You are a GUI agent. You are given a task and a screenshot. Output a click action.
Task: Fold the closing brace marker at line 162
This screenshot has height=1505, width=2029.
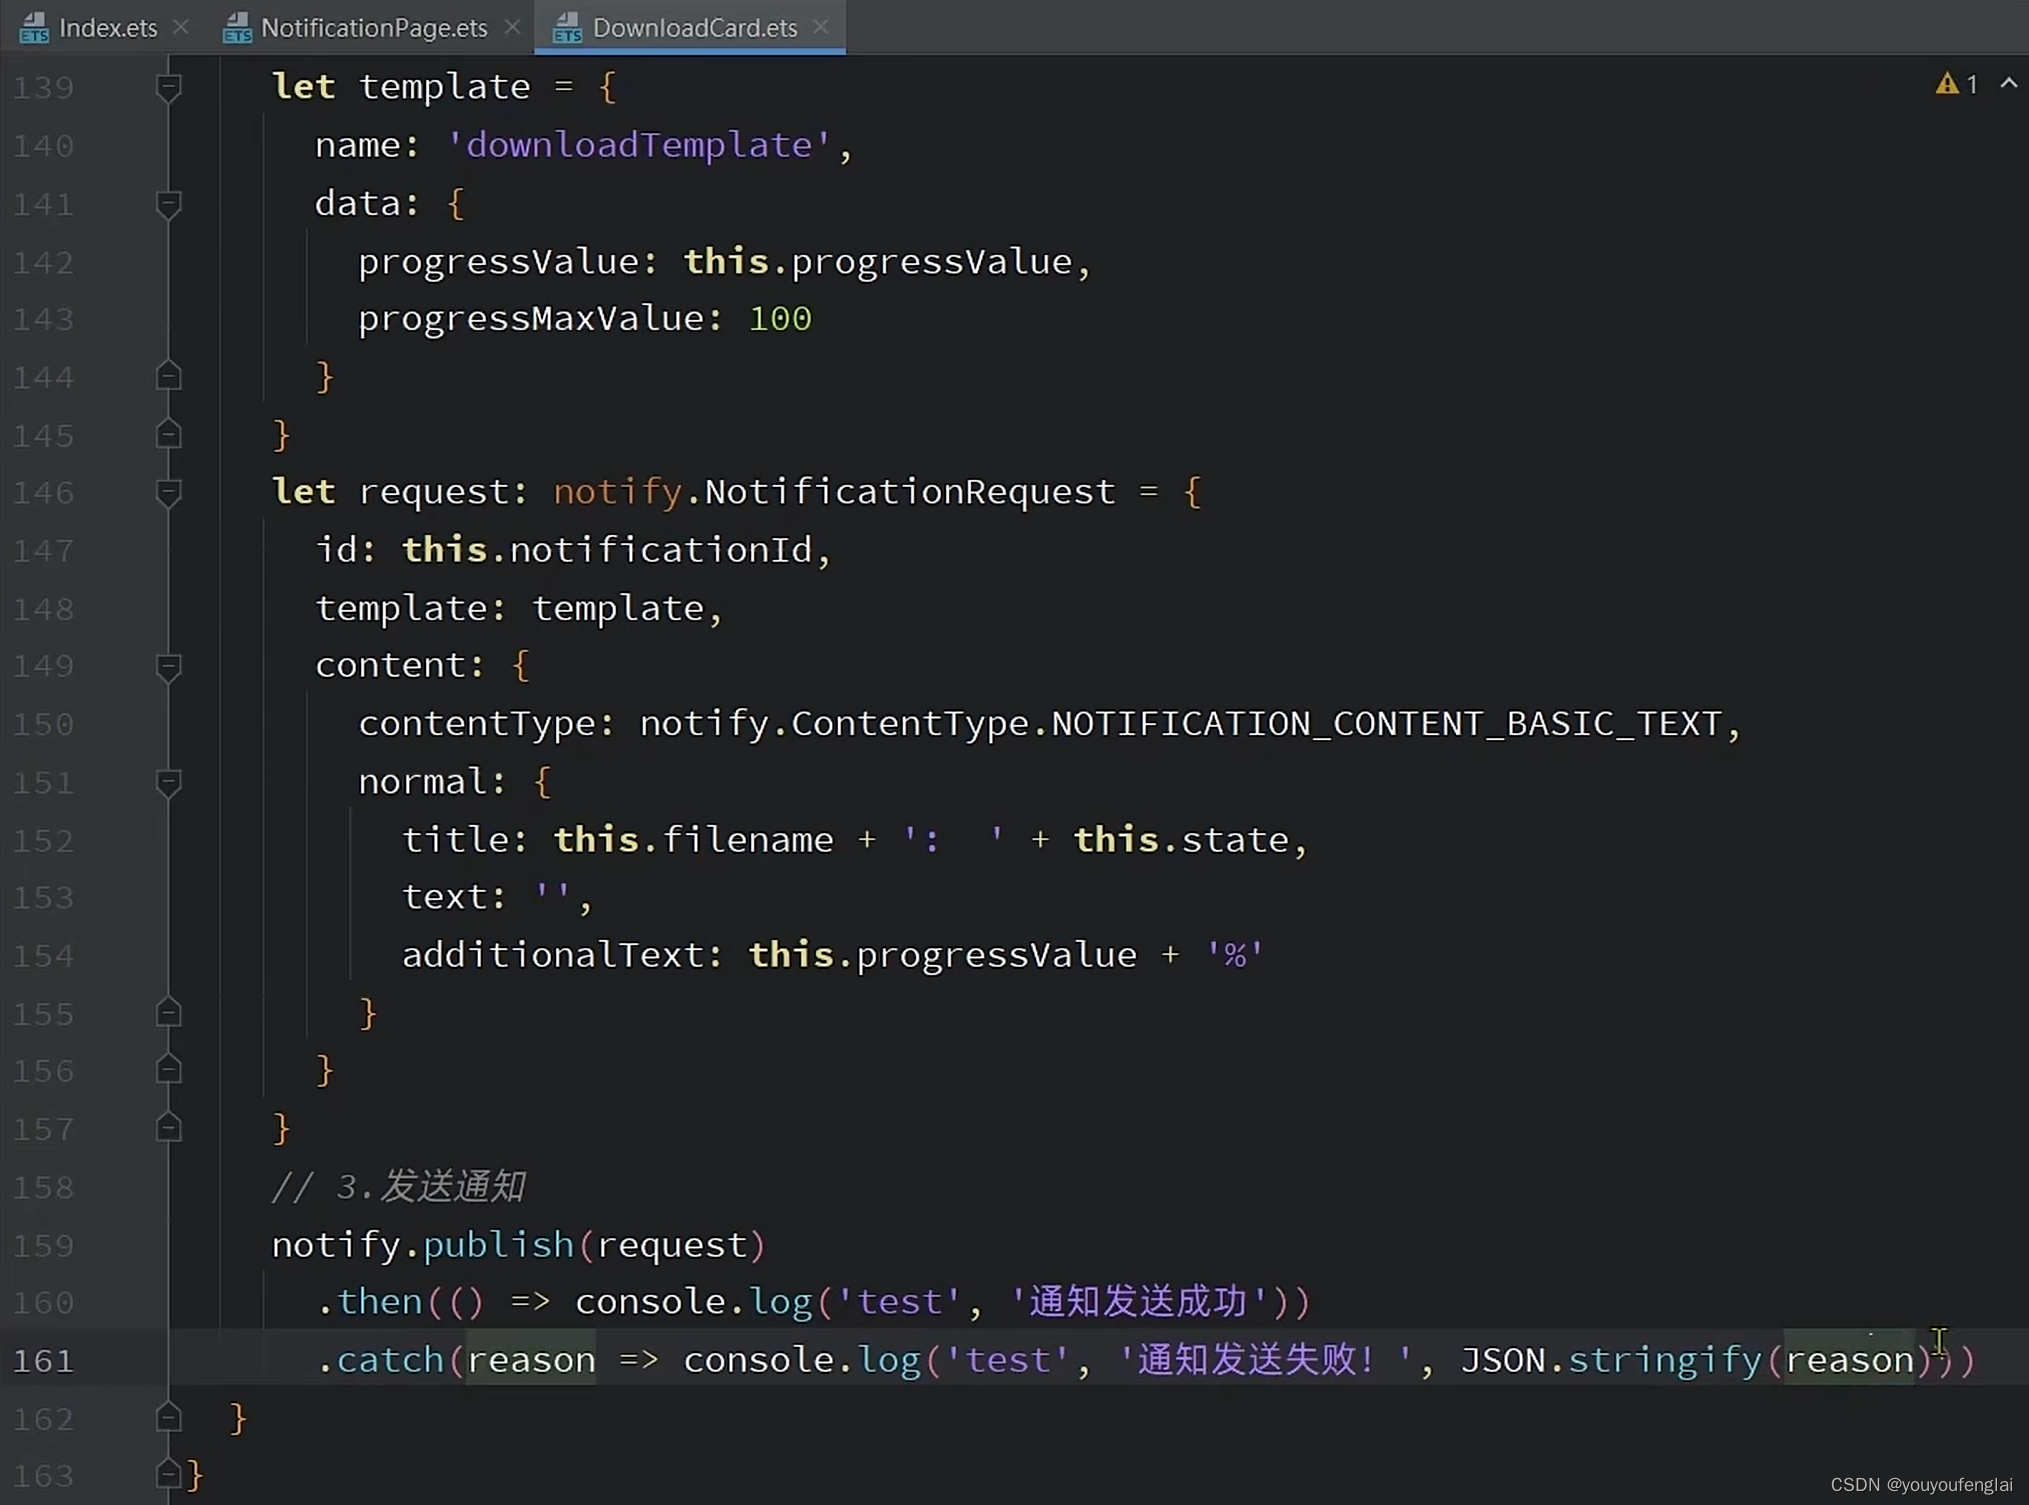[x=169, y=1418]
